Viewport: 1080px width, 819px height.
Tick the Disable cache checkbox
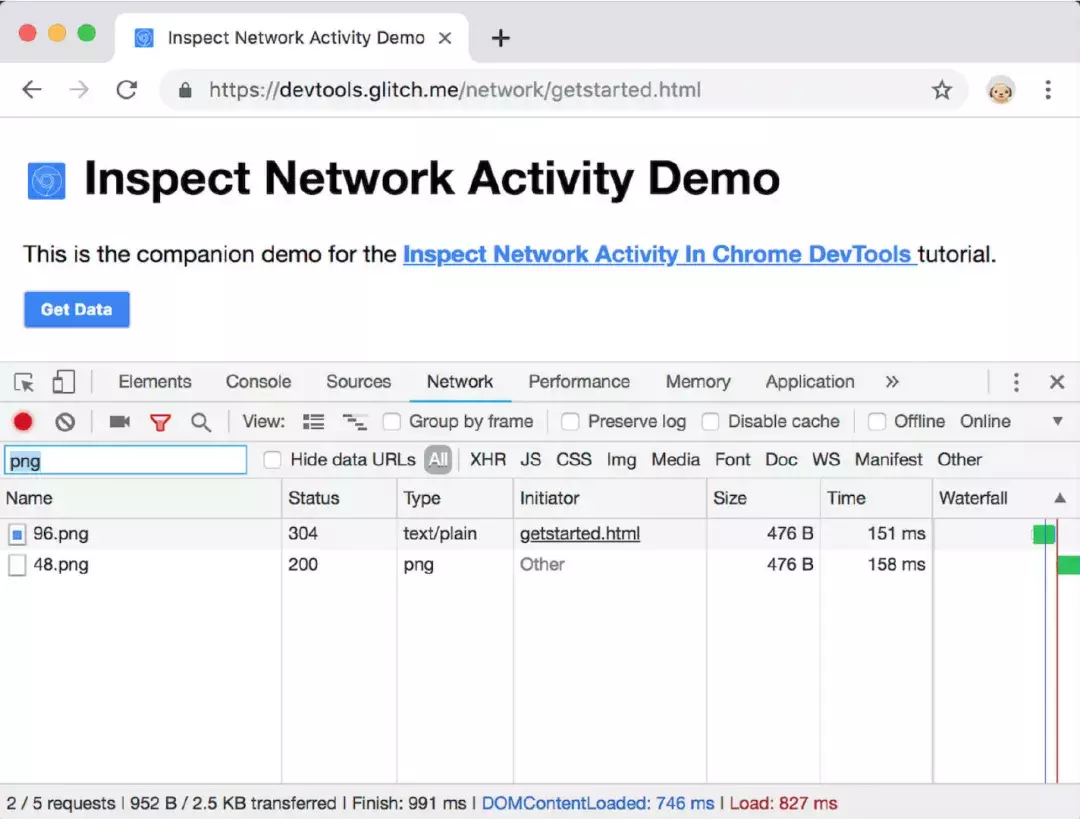(x=710, y=422)
